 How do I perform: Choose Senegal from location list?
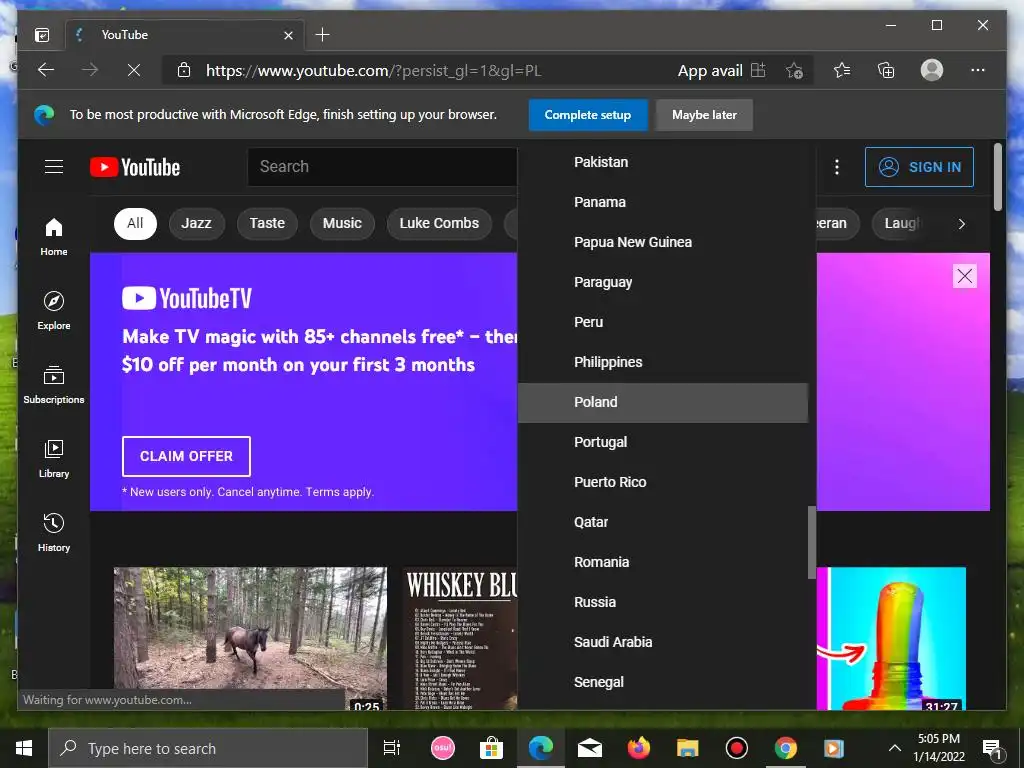tap(663, 682)
